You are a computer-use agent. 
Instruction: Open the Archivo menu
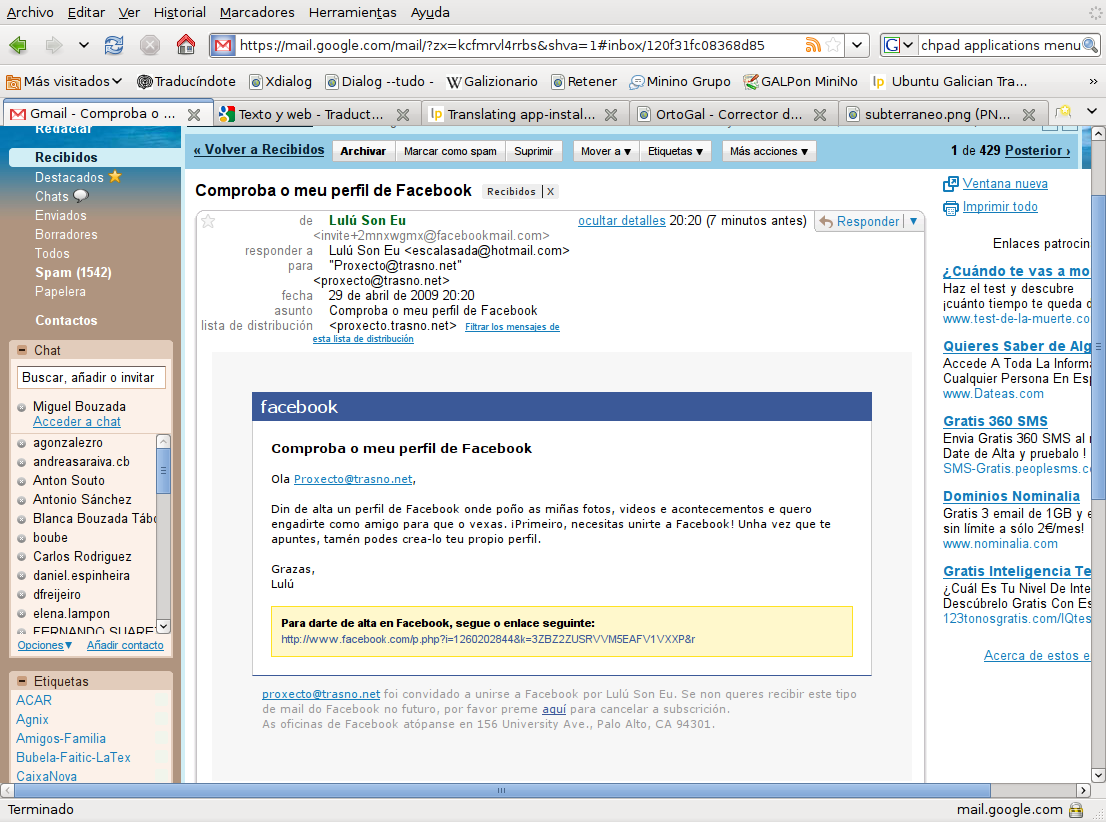[x=30, y=12]
